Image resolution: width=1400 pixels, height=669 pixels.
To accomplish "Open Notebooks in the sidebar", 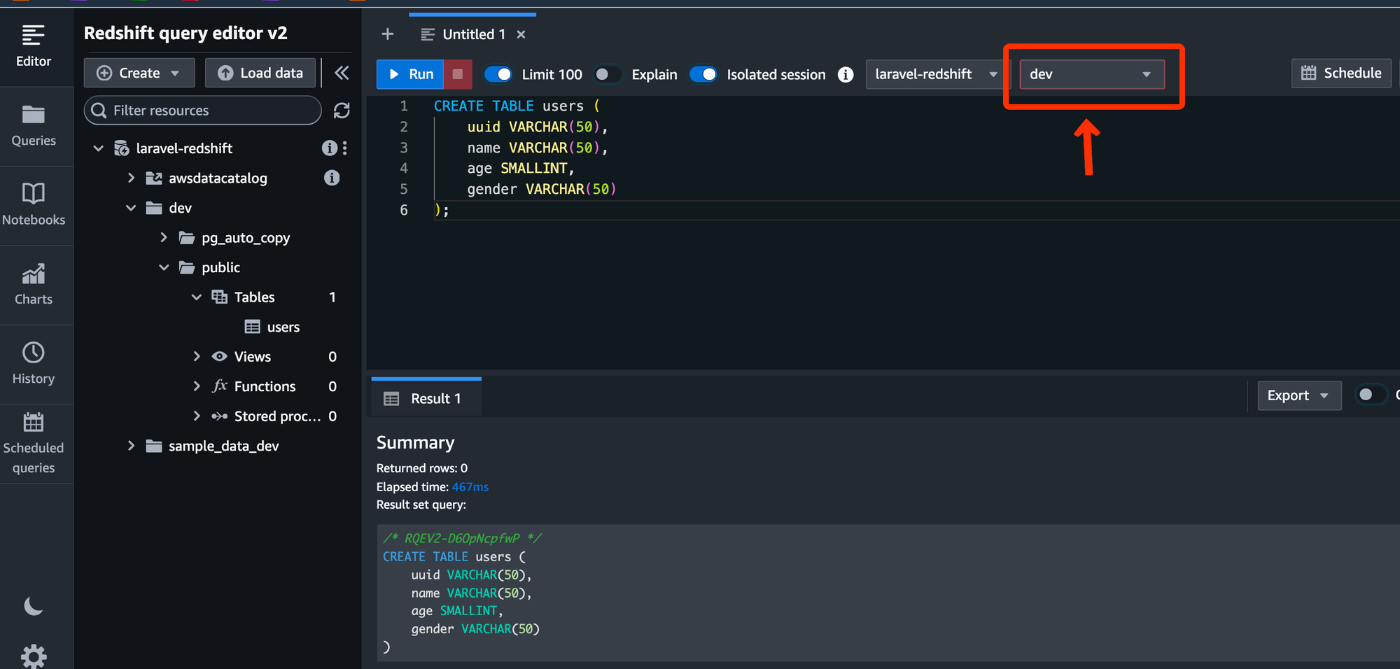I will 33,205.
